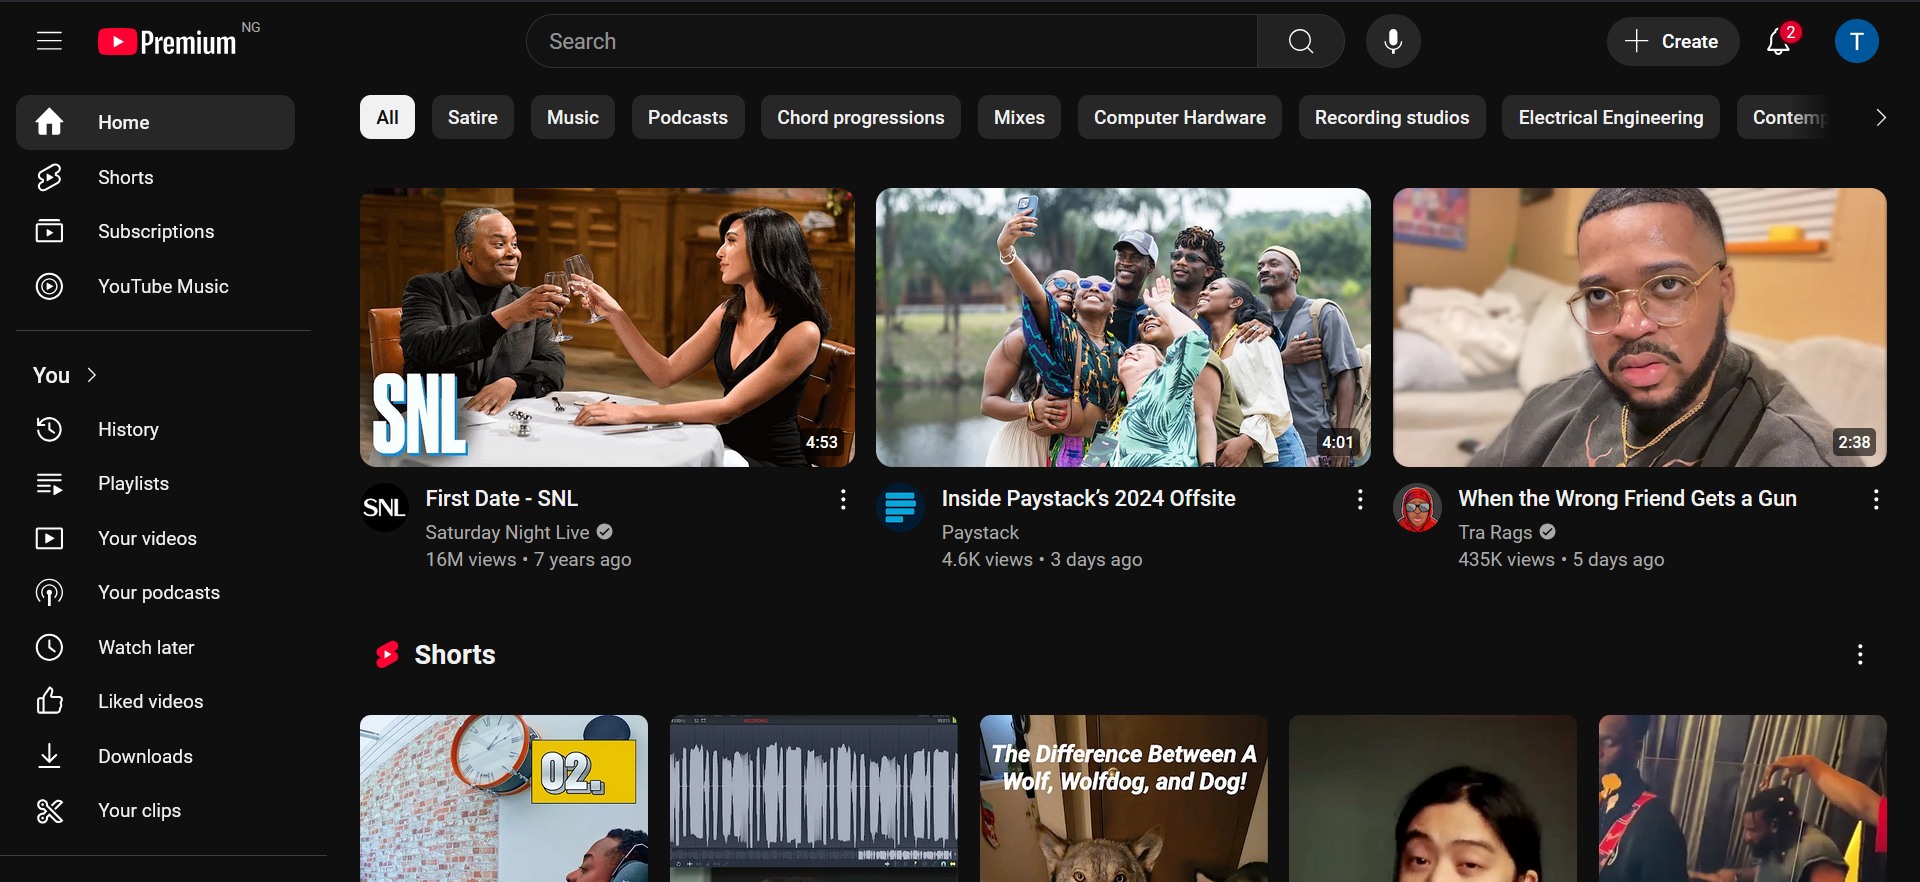
Task: Click the voice search microphone icon
Action: click(x=1393, y=41)
